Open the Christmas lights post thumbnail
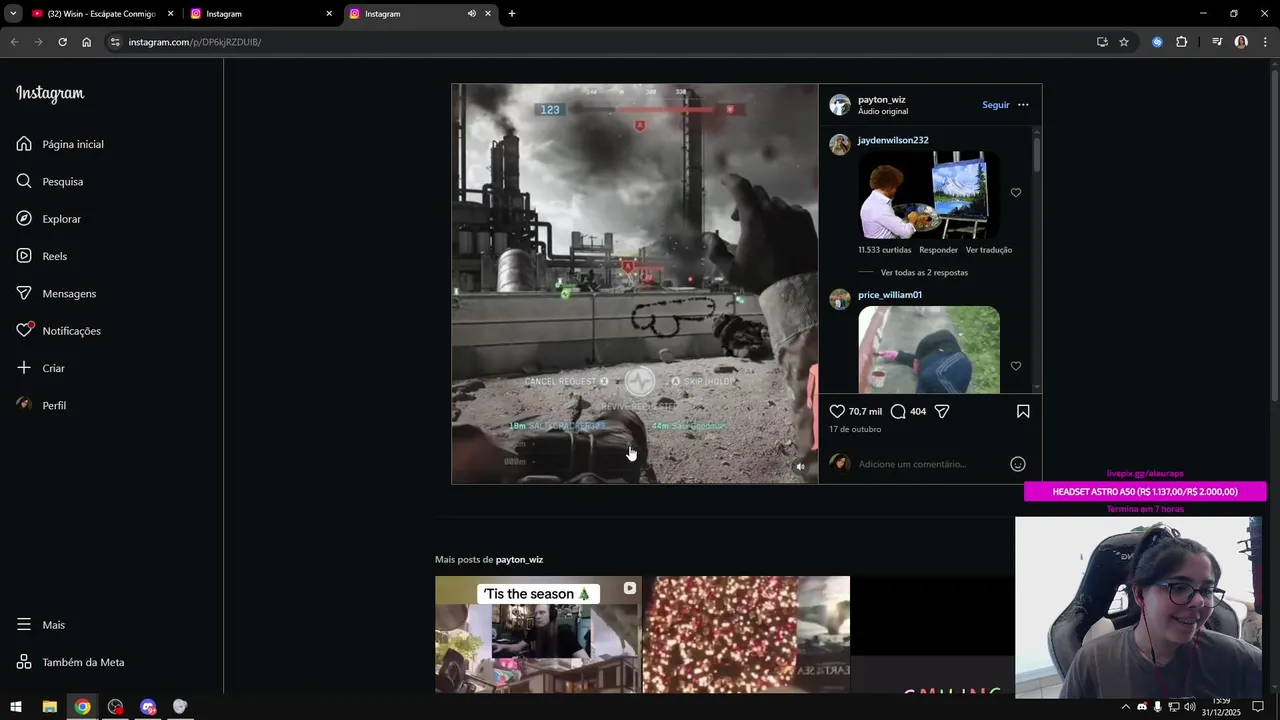 click(x=746, y=635)
